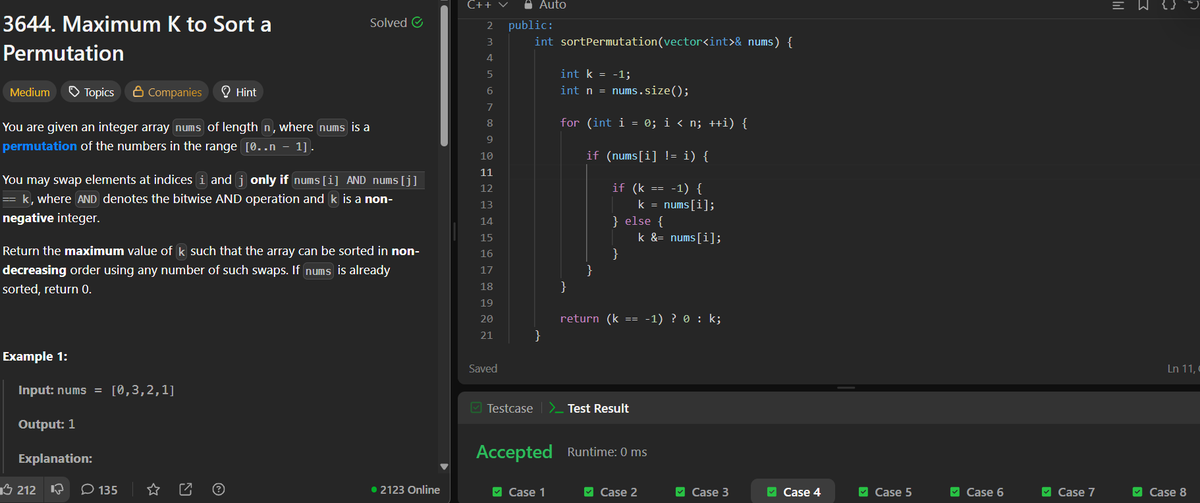The height and width of the screenshot is (503, 1200).
Task: Select Case 2 result
Action: coord(611,491)
